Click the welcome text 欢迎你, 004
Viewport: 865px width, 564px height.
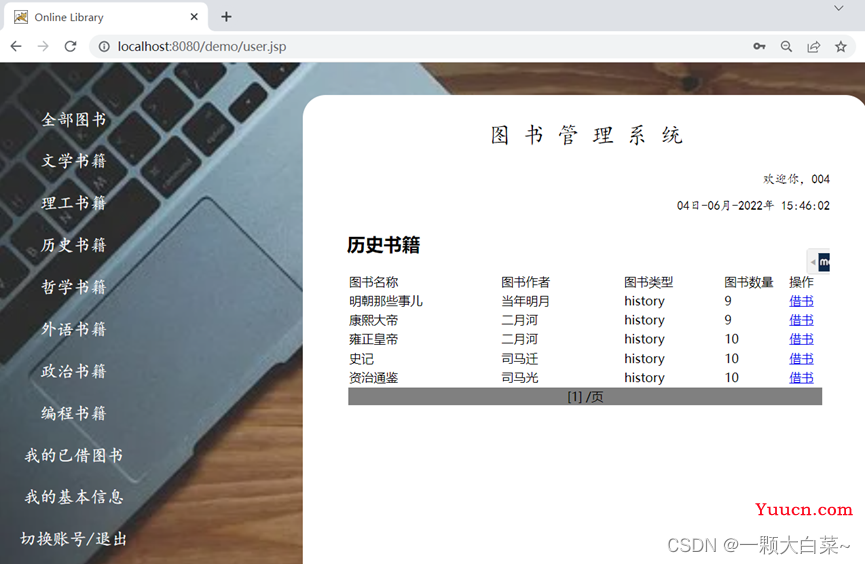coord(796,179)
